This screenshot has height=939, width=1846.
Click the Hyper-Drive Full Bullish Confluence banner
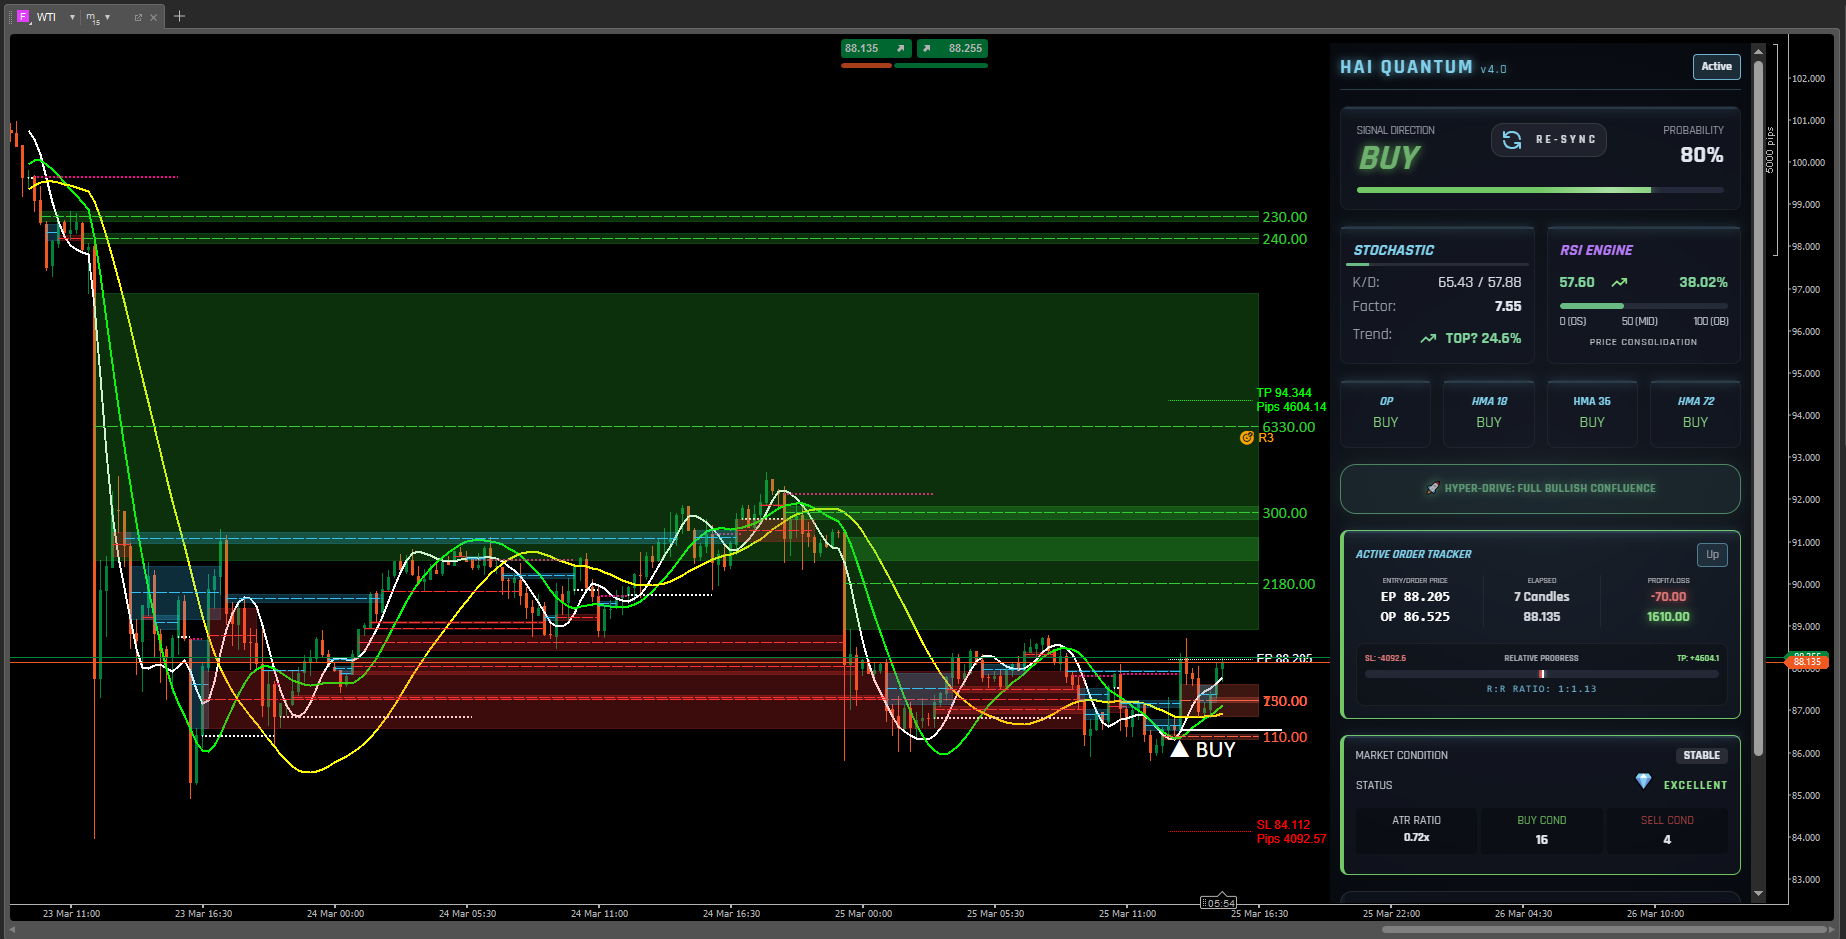pos(1540,489)
